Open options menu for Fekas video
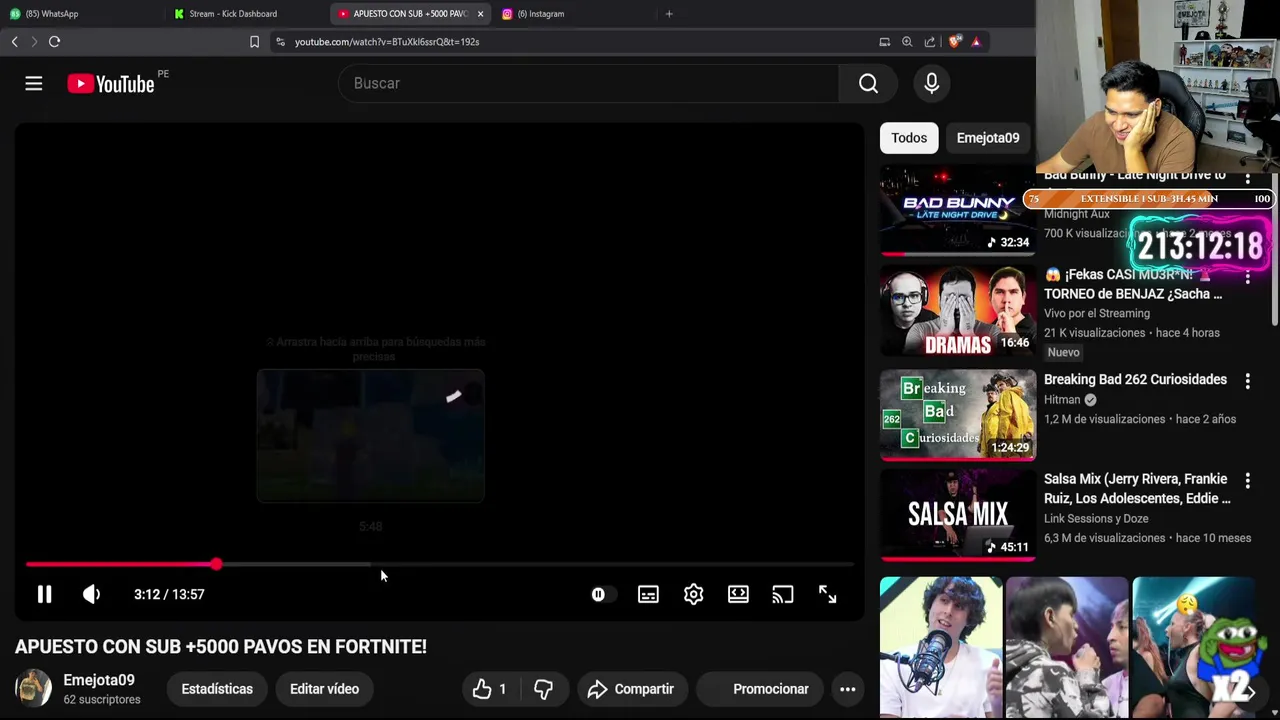Image resolution: width=1280 pixels, height=720 pixels. pyautogui.click(x=1247, y=276)
